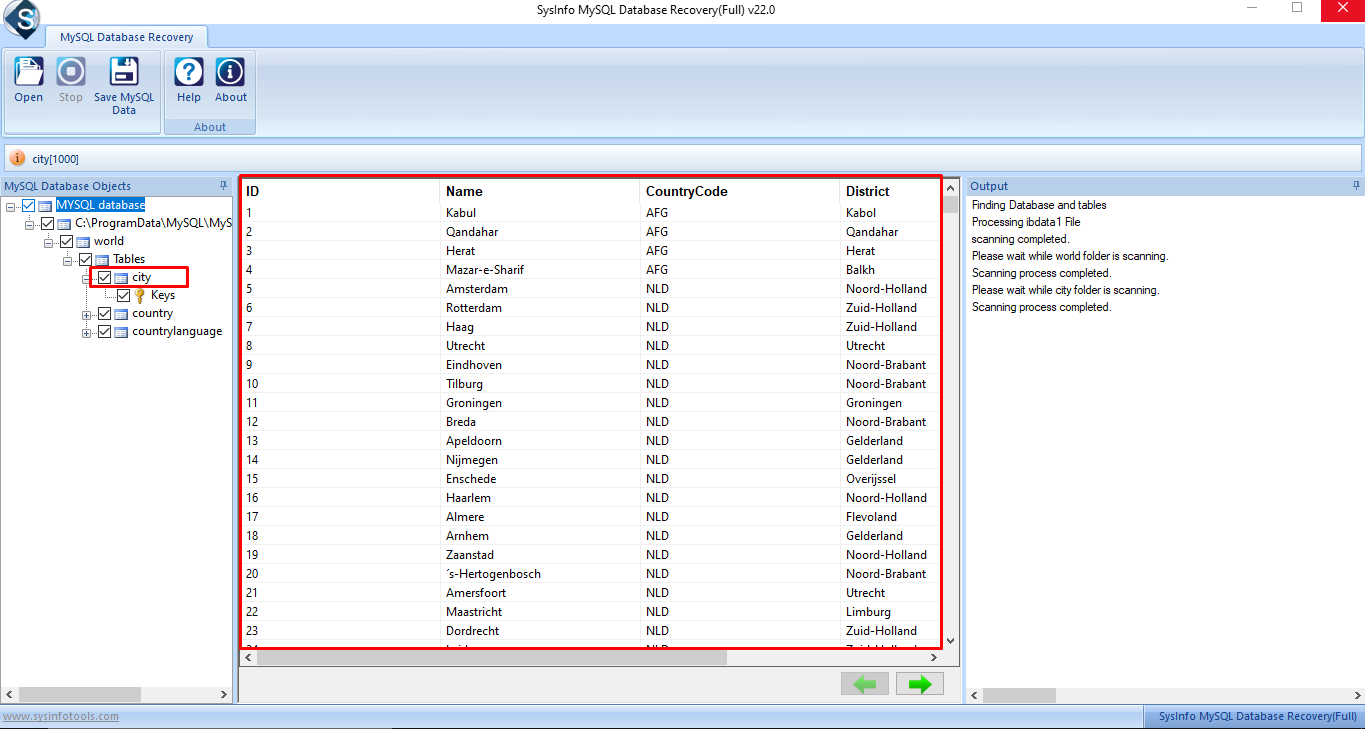Image resolution: width=1365 pixels, height=729 pixels.
Task: Pin the Output panel
Action: coord(1356,186)
